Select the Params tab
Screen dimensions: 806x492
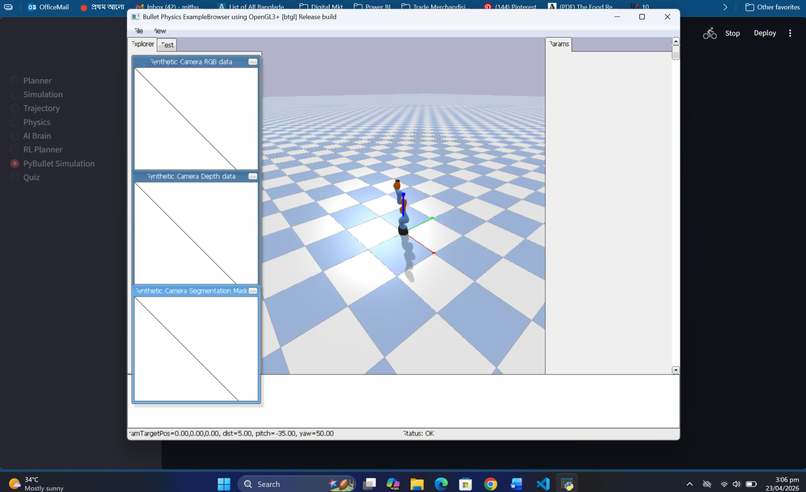(559, 44)
